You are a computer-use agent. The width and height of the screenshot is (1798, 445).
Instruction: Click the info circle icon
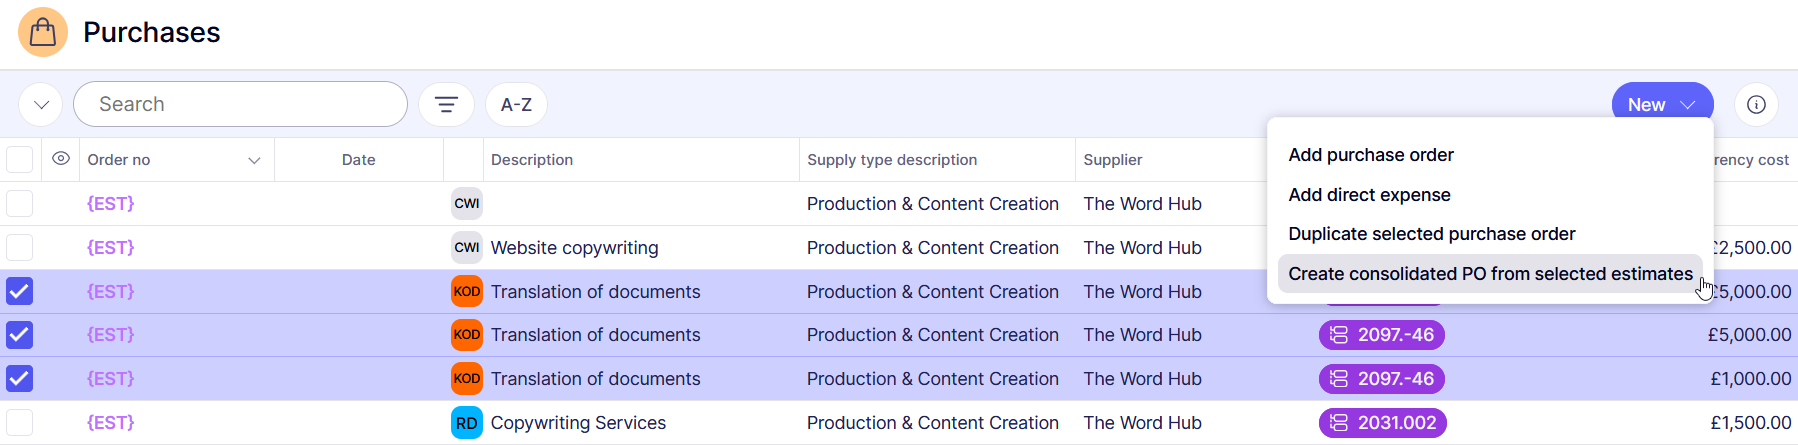point(1756,105)
